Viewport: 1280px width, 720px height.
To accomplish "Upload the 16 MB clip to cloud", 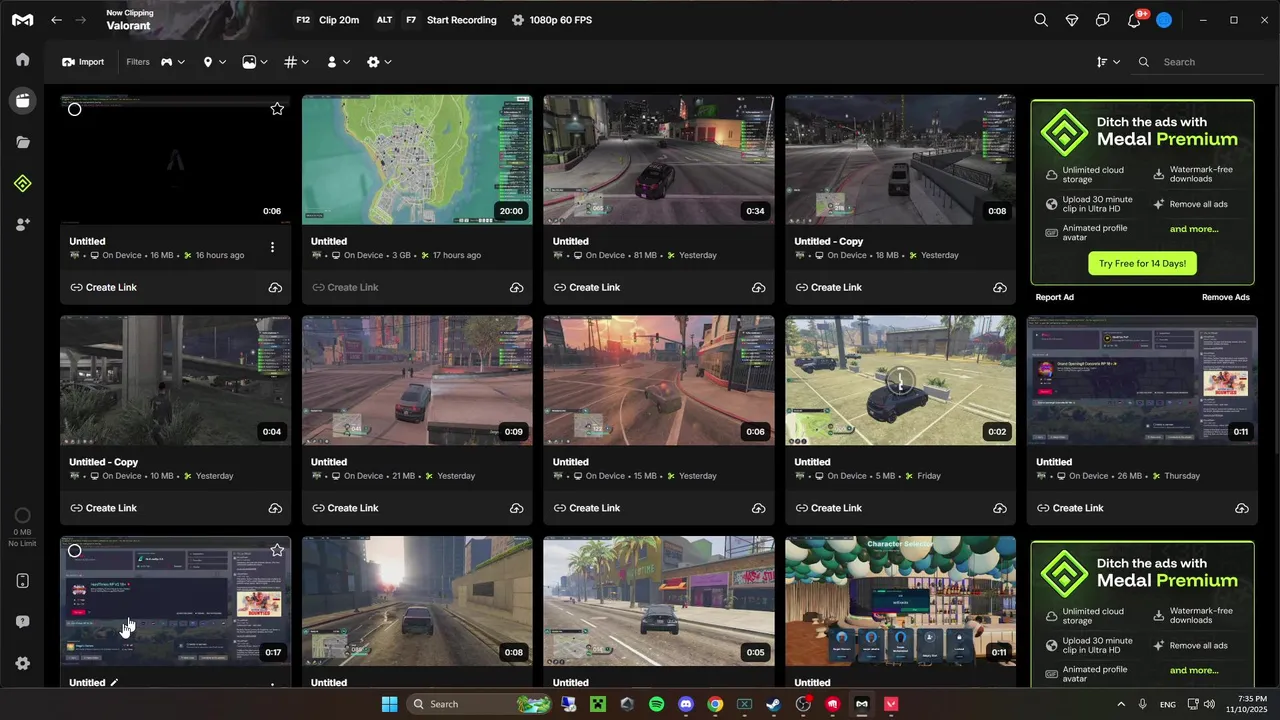I will [x=275, y=287].
